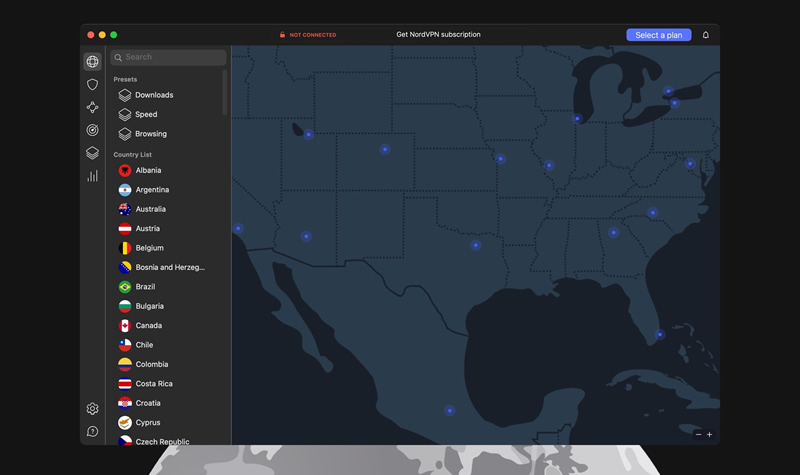800x475 pixels.
Task: Zoom out the map with minus button
Action: coord(698,434)
